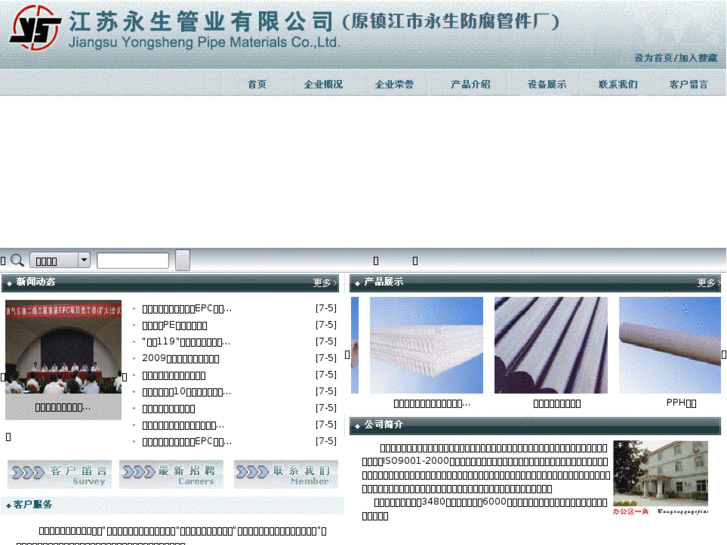Screen dimensions: 727x545
Task: Click the office building photo 办公区一角
Action: [x=661, y=474]
